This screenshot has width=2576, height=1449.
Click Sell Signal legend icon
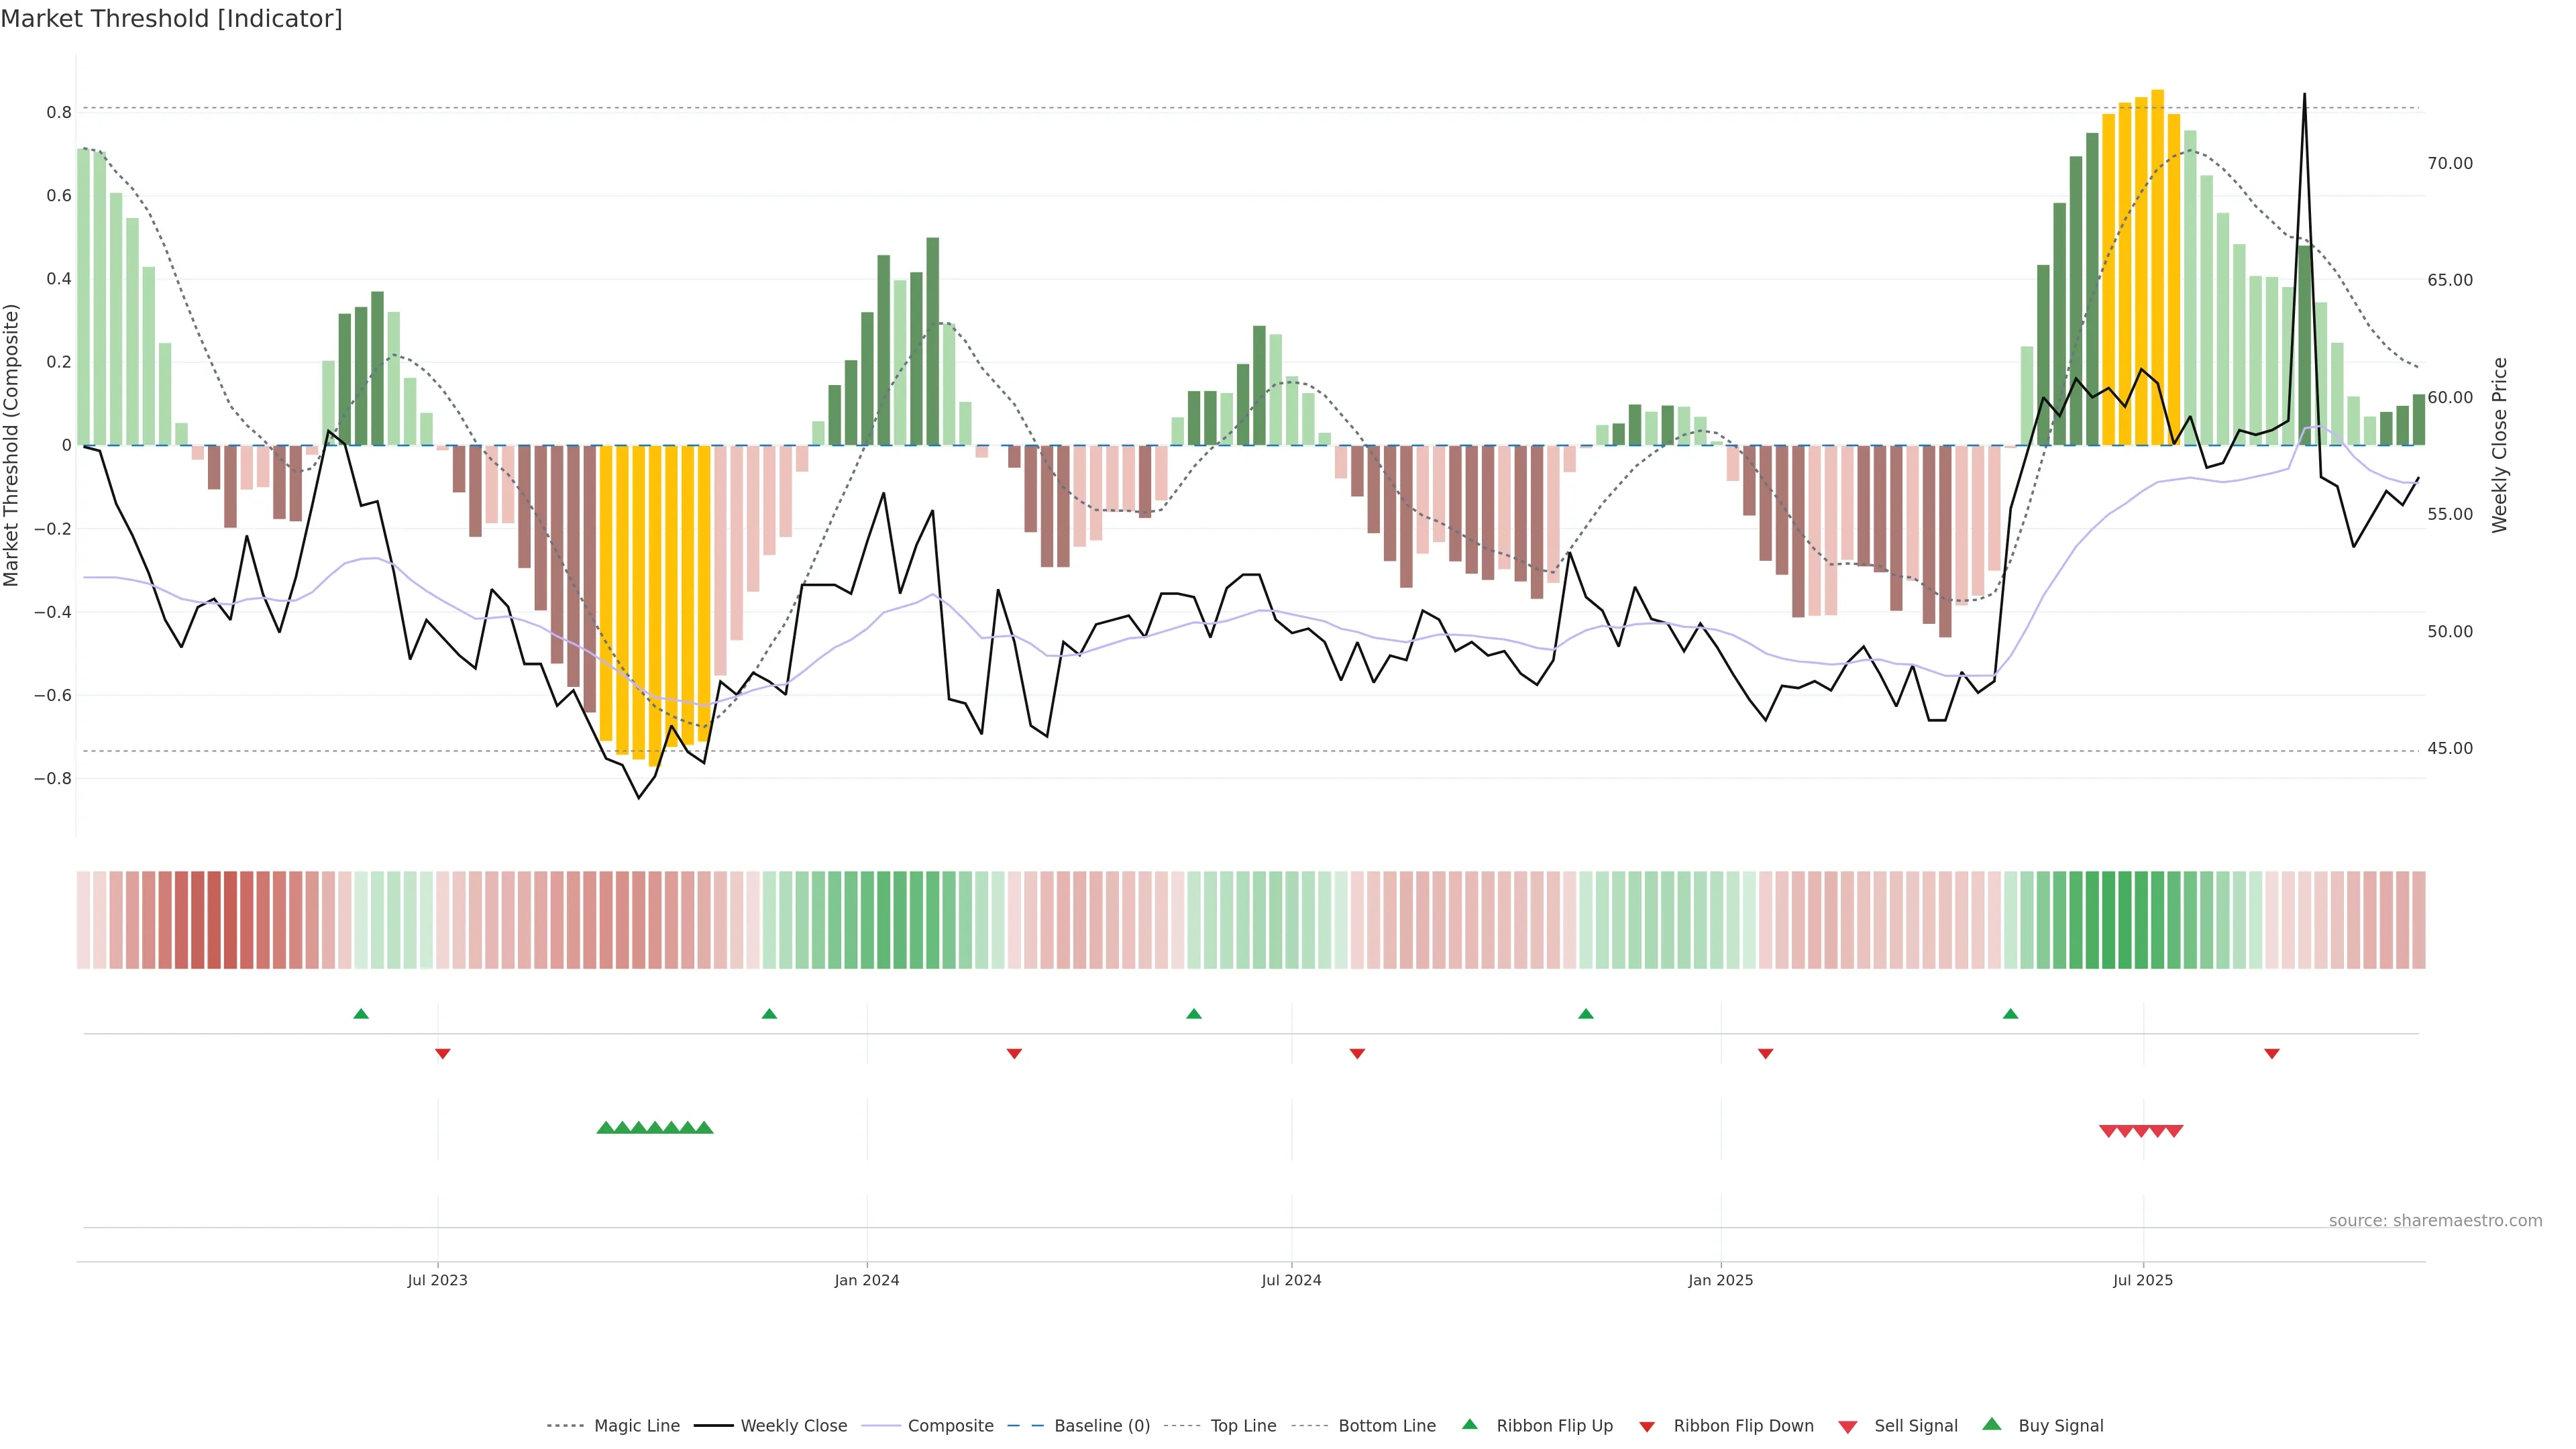click(1848, 1427)
